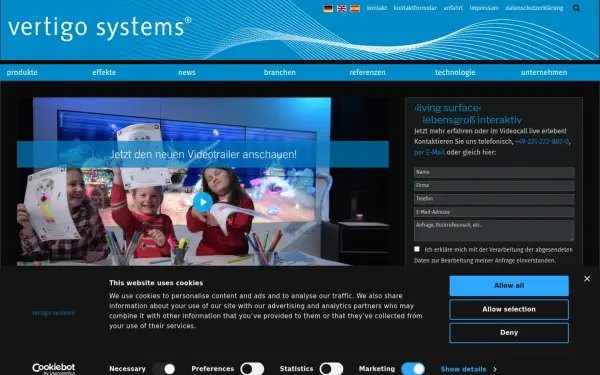Click the Cookiebot logo
Image resolution: width=600 pixels, height=375 pixels.
tap(54, 368)
